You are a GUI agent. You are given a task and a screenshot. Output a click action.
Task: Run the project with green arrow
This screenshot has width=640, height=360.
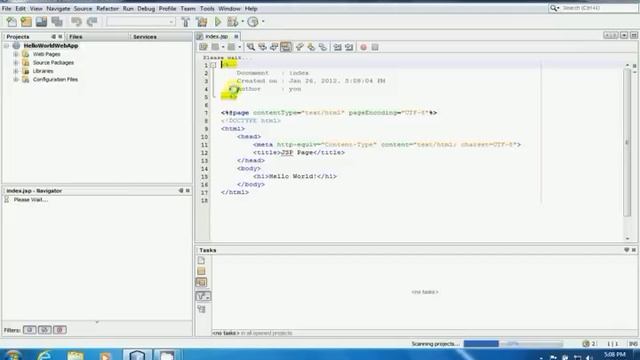pos(218,22)
